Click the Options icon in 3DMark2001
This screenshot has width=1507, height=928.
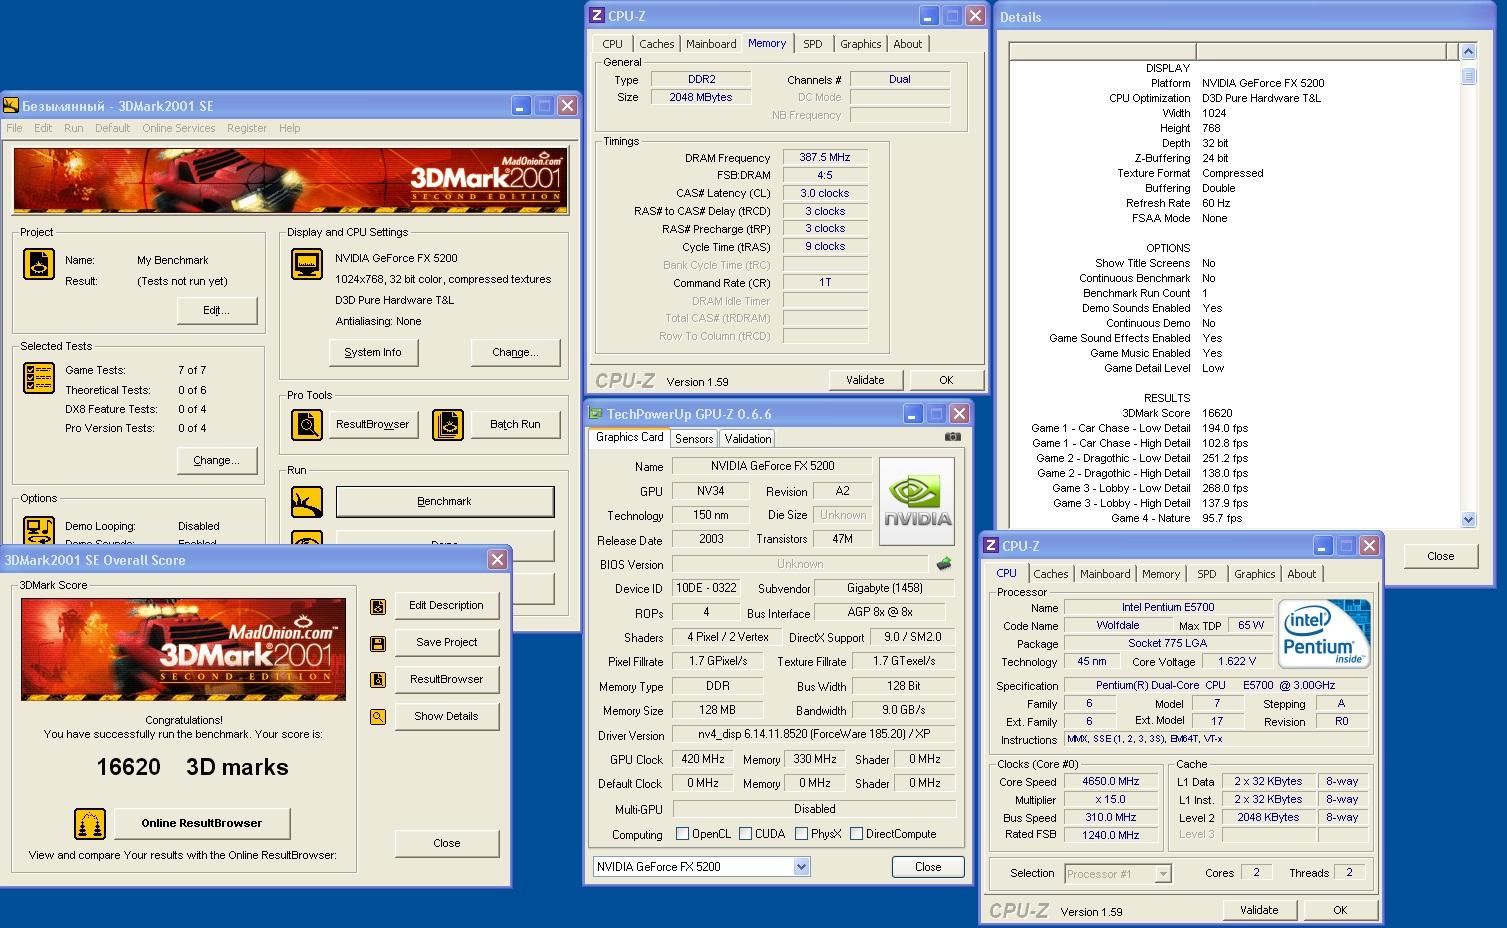38,529
